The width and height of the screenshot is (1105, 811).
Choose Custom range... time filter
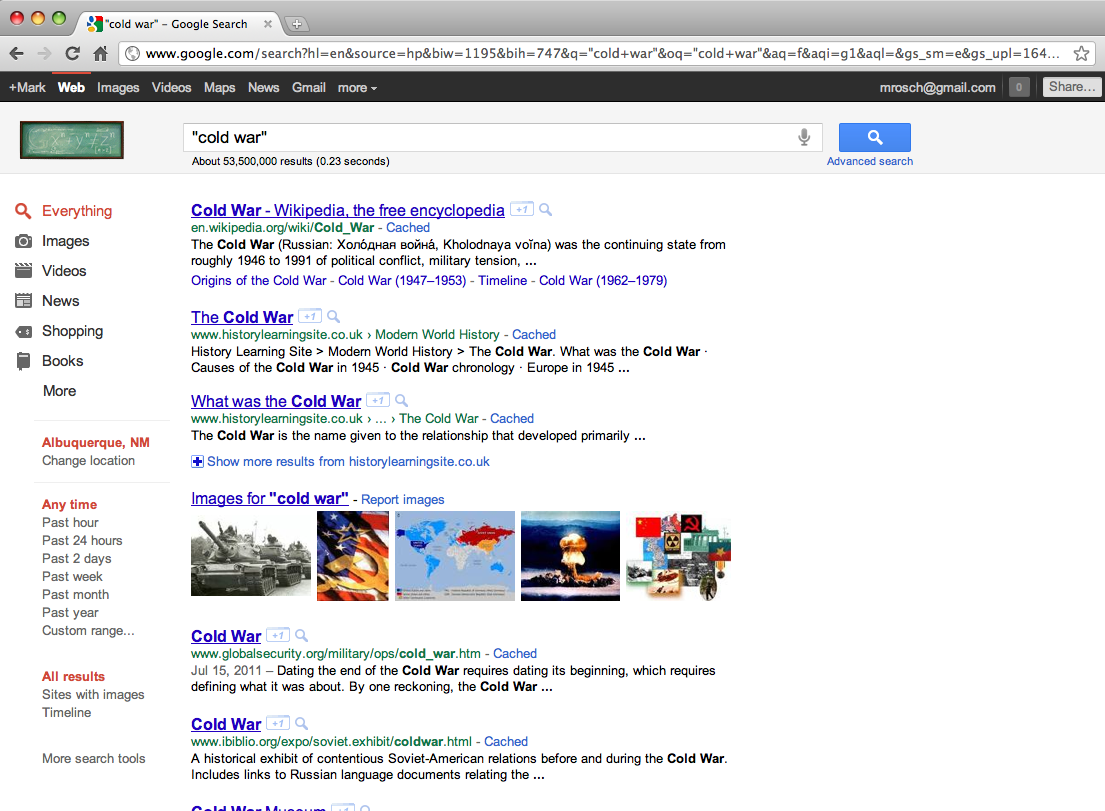pyautogui.click(x=87, y=631)
